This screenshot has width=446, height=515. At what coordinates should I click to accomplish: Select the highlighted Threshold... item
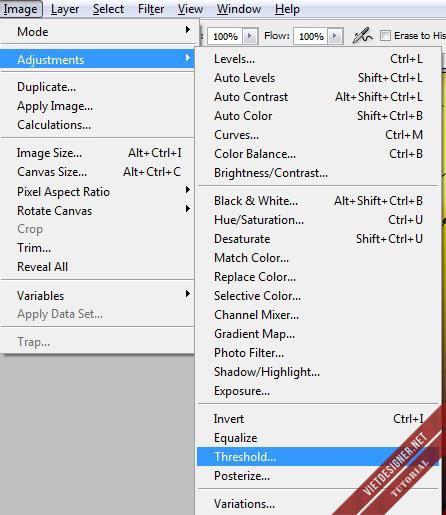pyautogui.click(x=318, y=457)
